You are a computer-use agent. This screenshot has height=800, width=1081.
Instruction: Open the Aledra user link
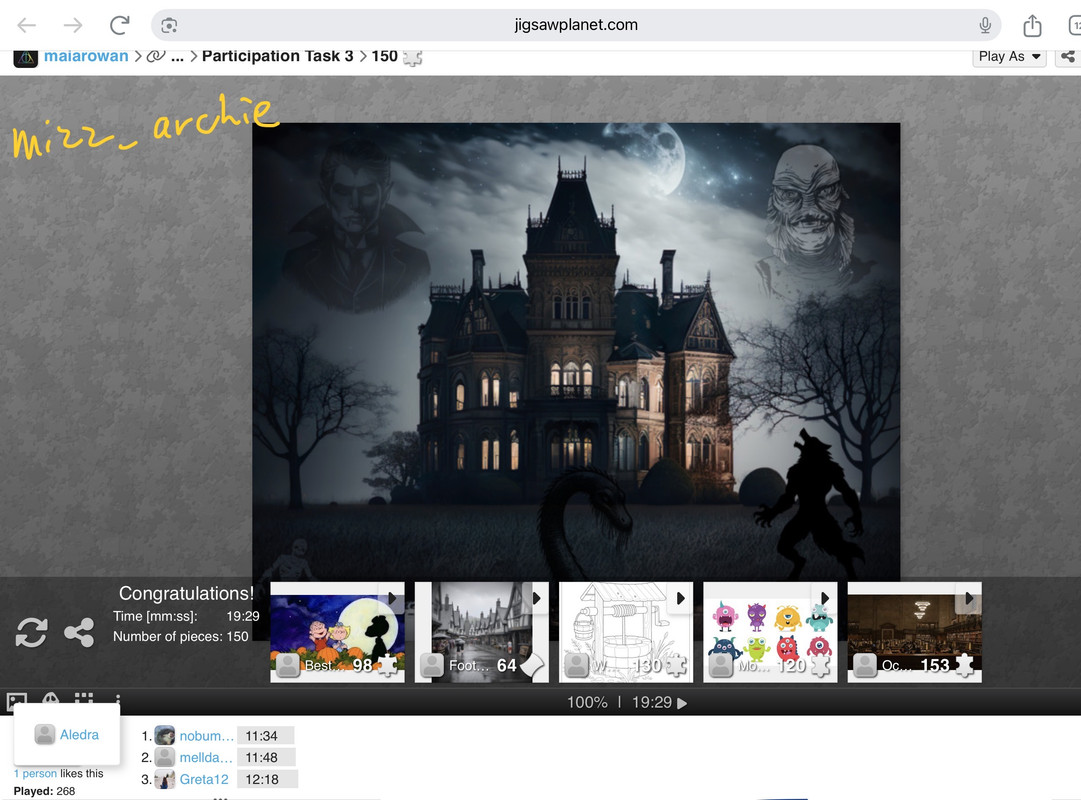pos(79,735)
